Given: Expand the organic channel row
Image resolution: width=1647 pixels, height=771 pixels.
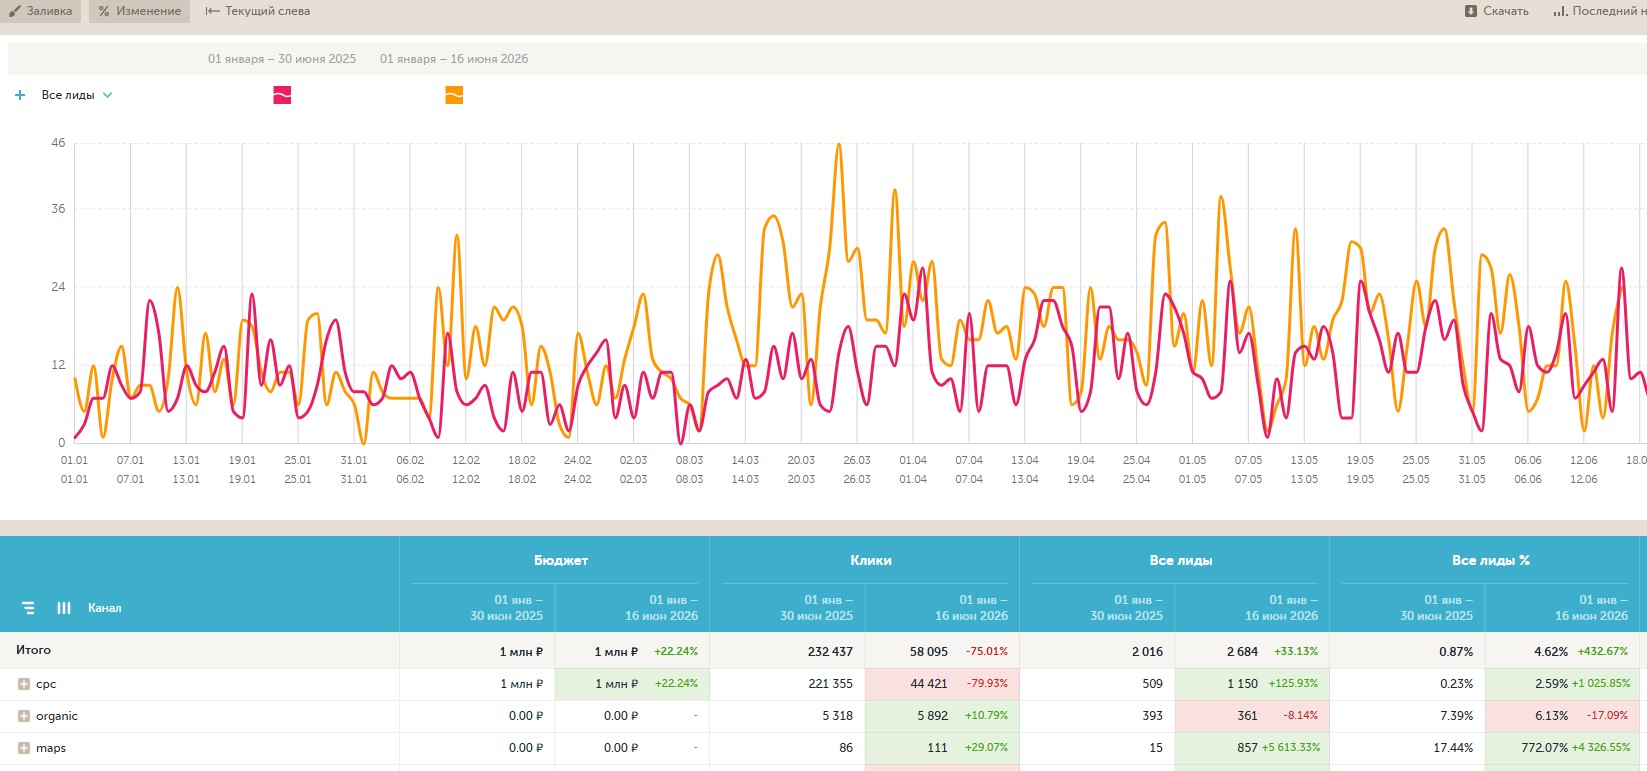Looking at the screenshot, I should (24, 716).
